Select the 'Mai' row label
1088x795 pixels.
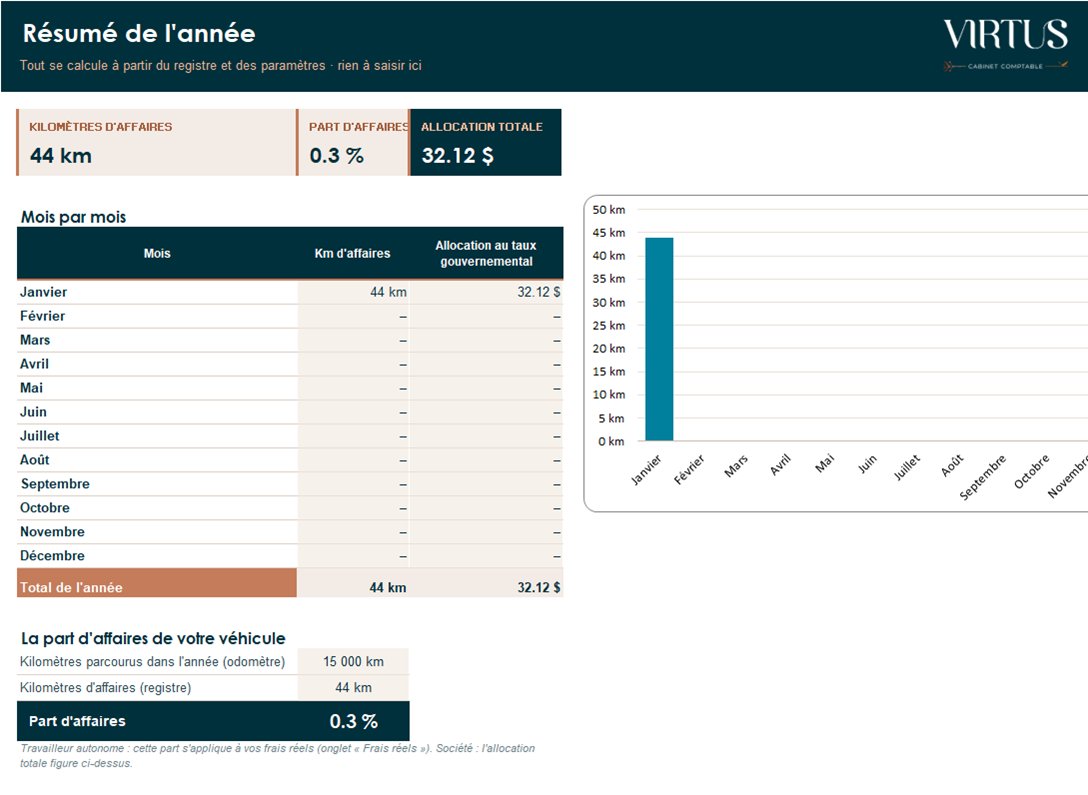click(x=31, y=388)
